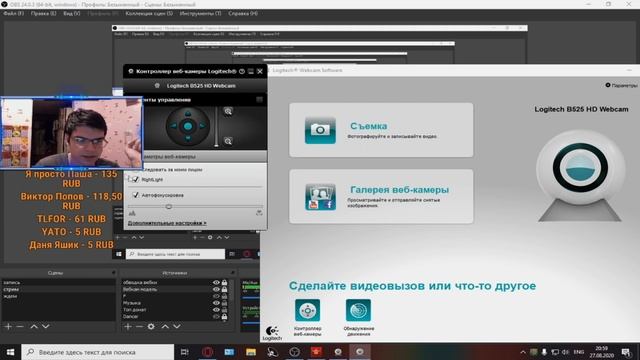Toggle visibility of обводка вебки source
640x360 pixels.
(x=216, y=282)
